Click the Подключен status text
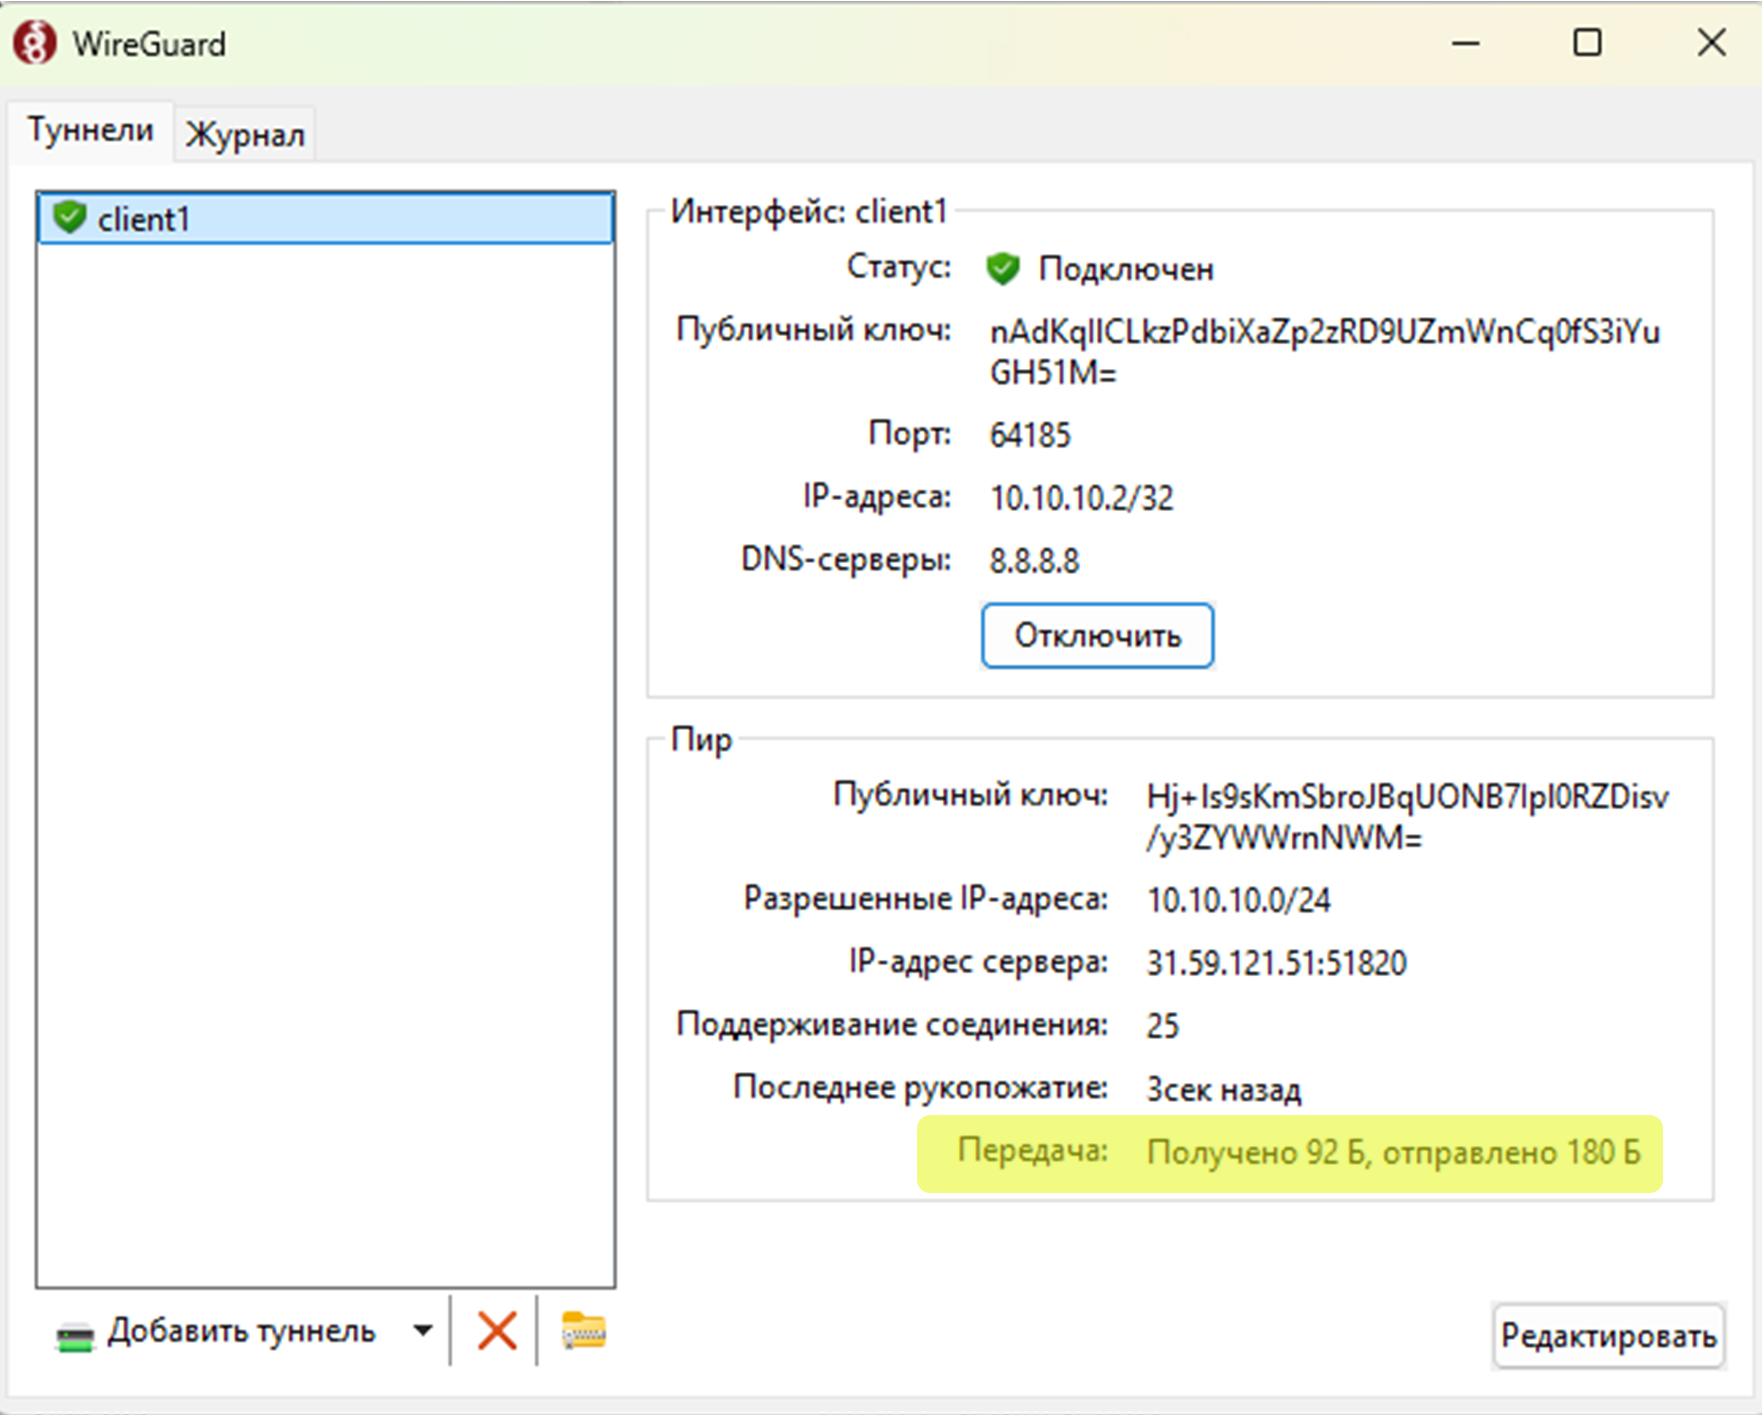This screenshot has height=1415, width=1762. [1126, 269]
